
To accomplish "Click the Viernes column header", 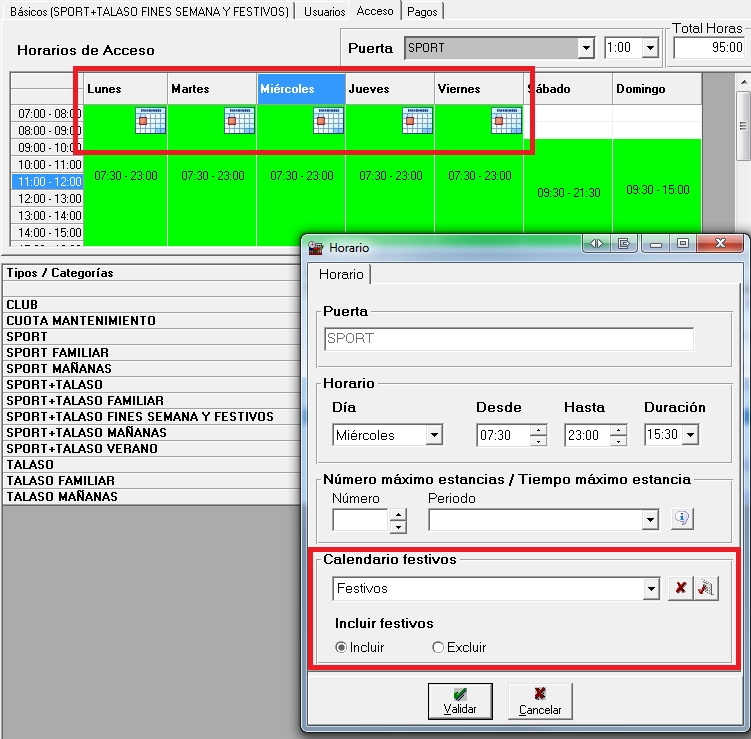I will tap(479, 89).
